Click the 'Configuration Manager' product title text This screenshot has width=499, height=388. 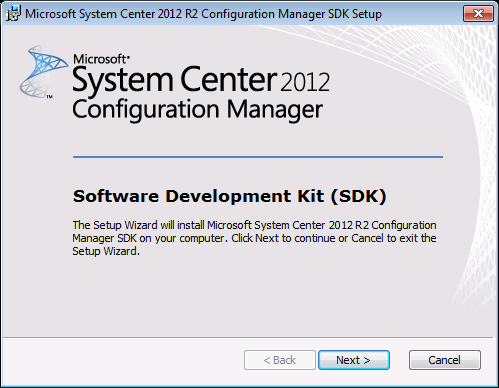pyautogui.click(x=198, y=110)
